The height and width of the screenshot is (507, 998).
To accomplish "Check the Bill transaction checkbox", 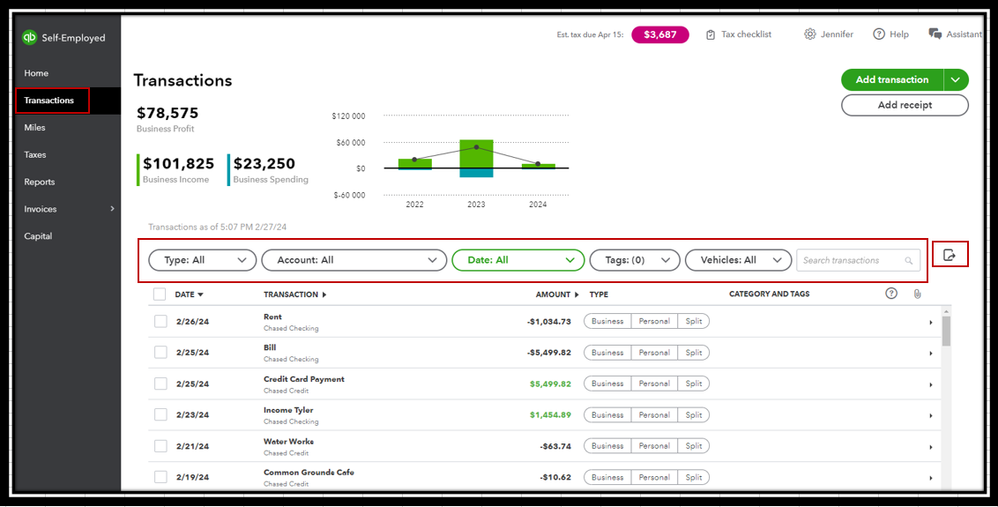I will [160, 352].
